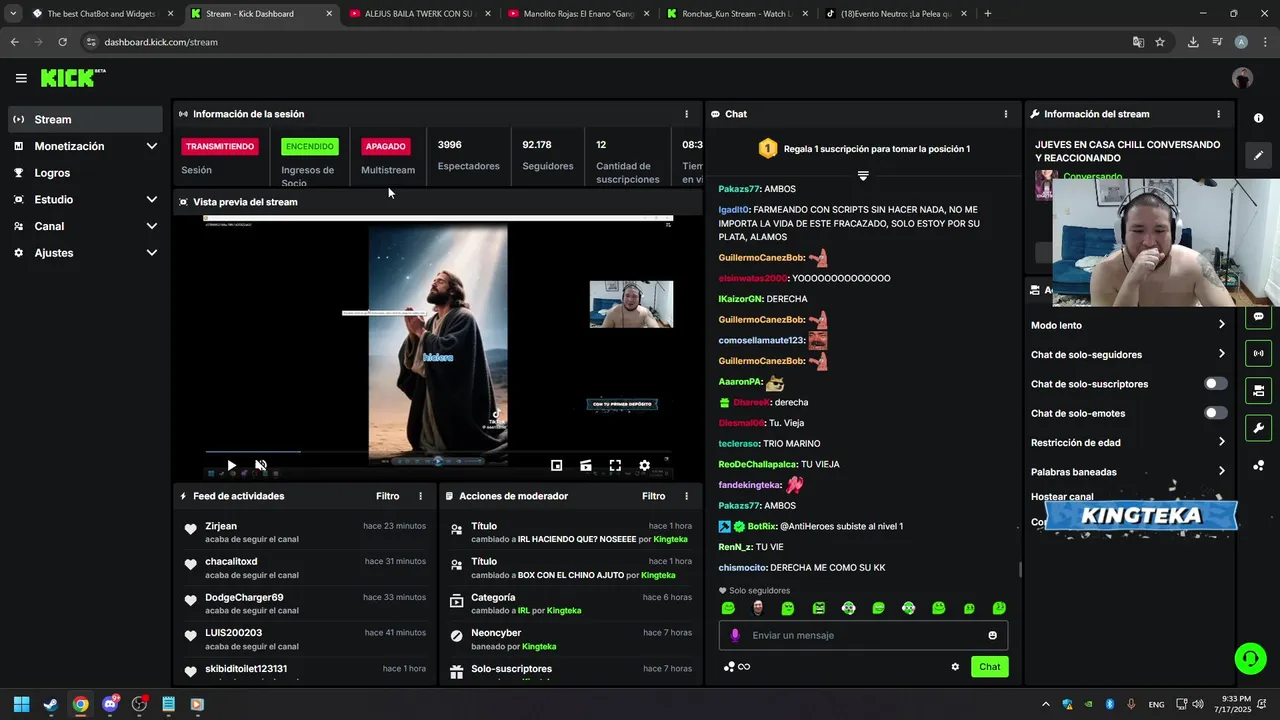Play the stream preview
The height and width of the screenshot is (720, 1280).
[x=231, y=465]
